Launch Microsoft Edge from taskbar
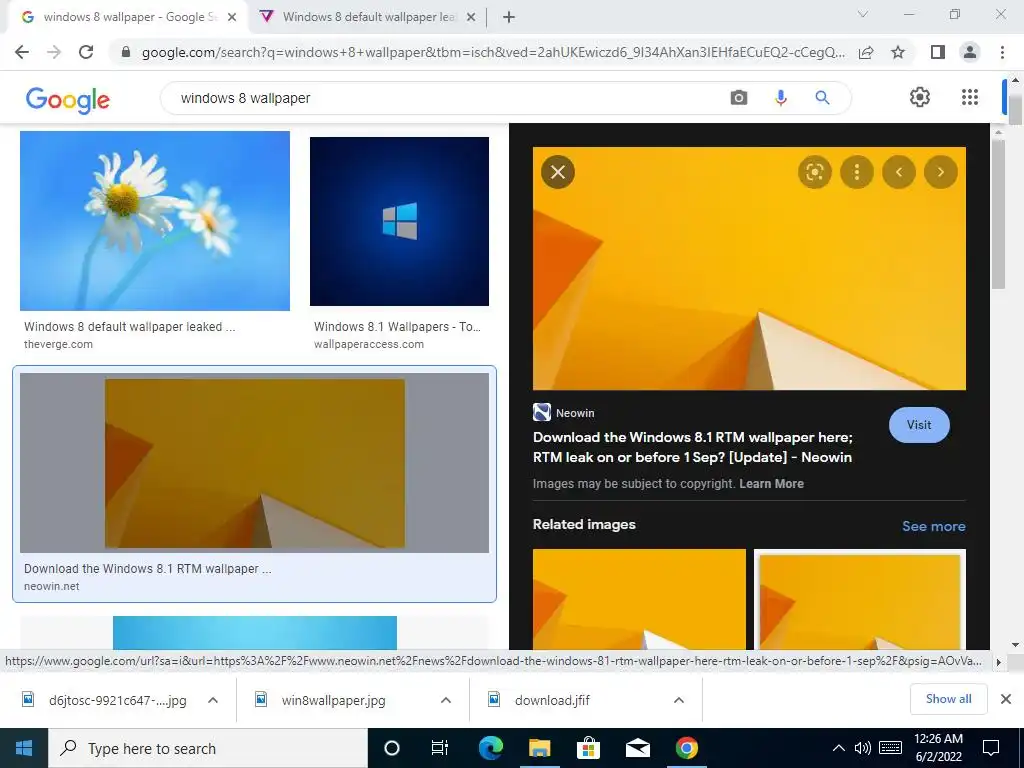This screenshot has height=768, width=1024. (x=490, y=748)
